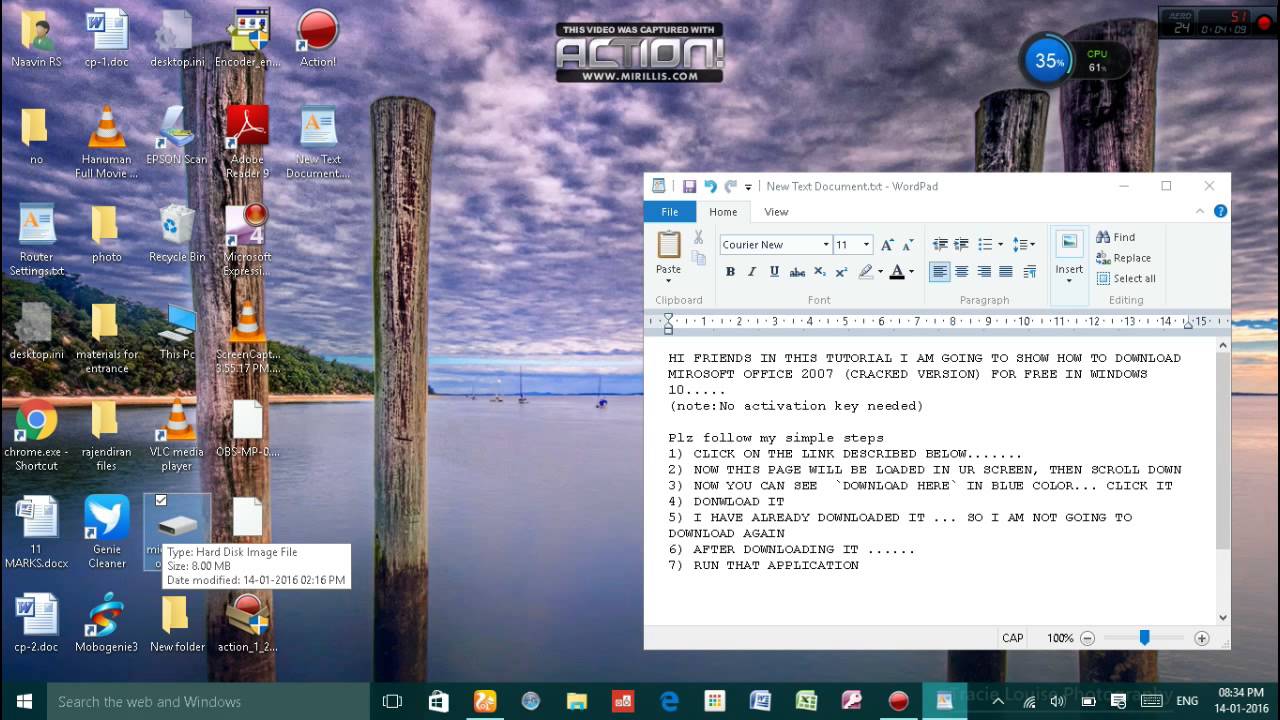Click the WordPad Help question mark icon
Image resolution: width=1280 pixels, height=720 pixels.
pyautogui.click(x=1220, y=211)
